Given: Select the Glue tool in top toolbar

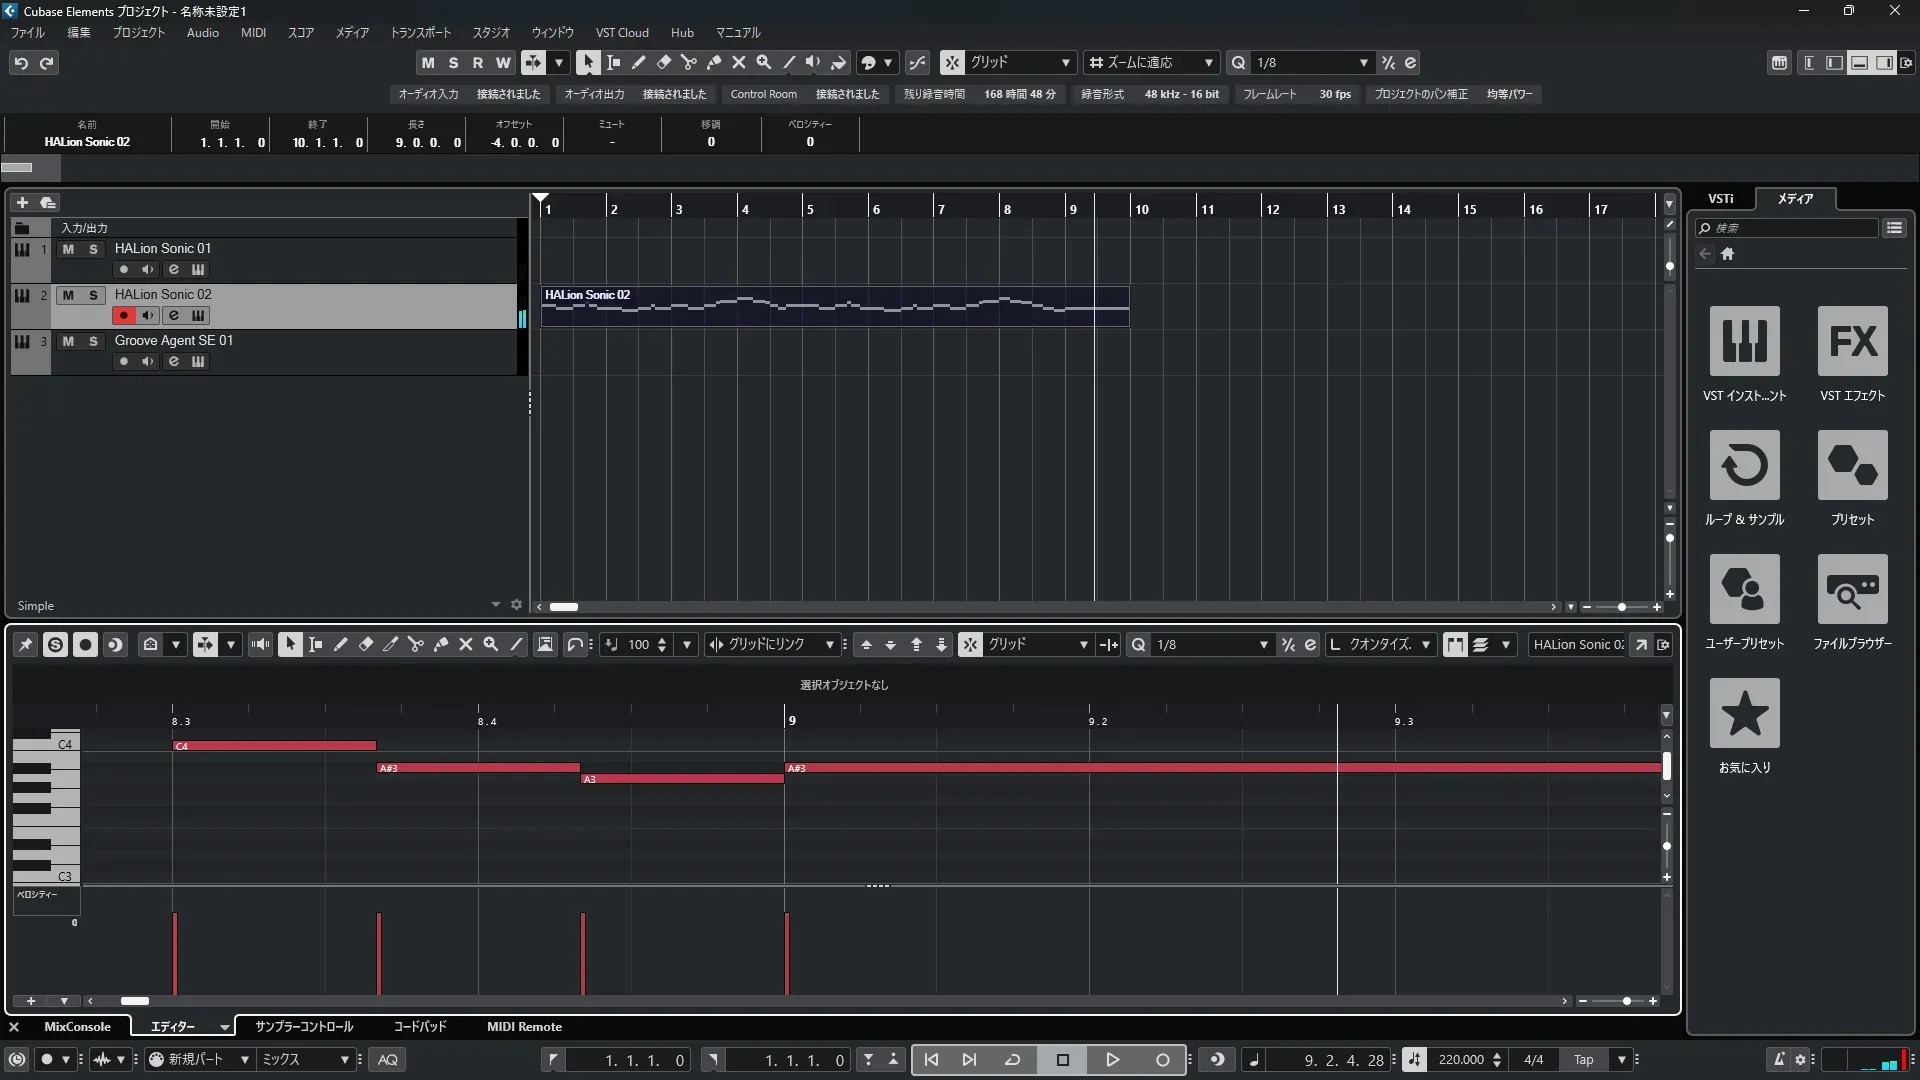Looking at the screenshot, I should click(714, 62).
